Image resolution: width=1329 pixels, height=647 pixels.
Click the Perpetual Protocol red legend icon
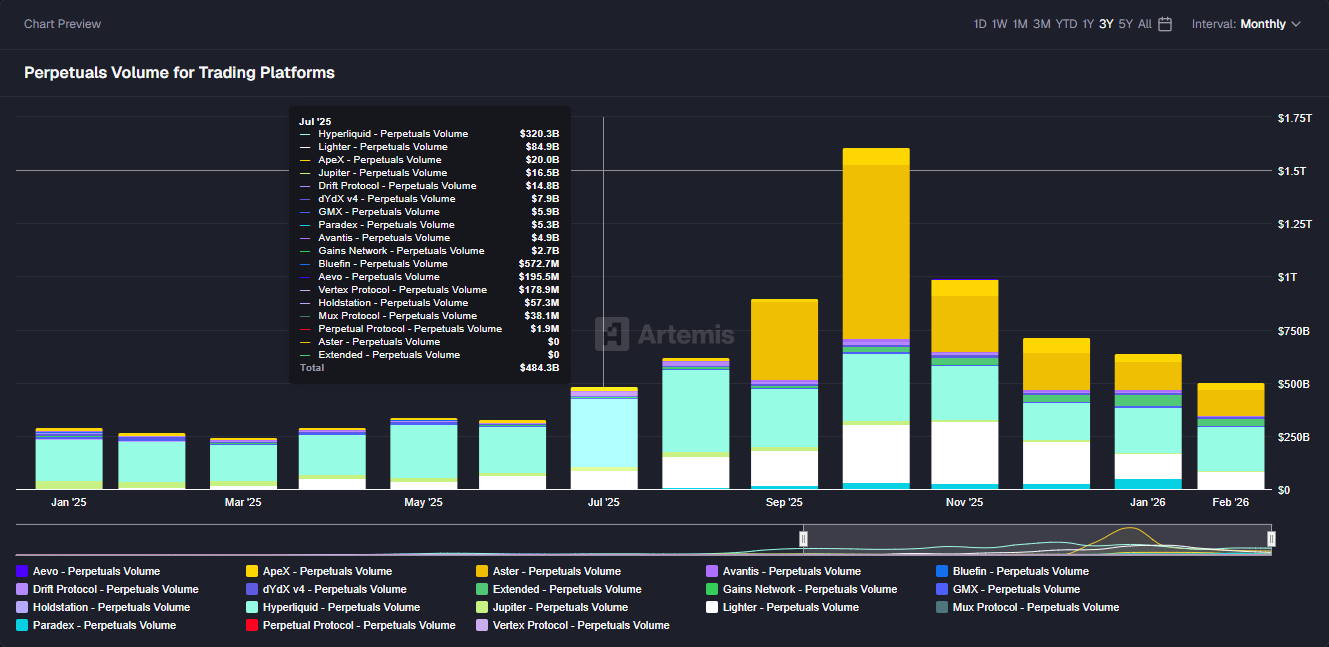252,626
